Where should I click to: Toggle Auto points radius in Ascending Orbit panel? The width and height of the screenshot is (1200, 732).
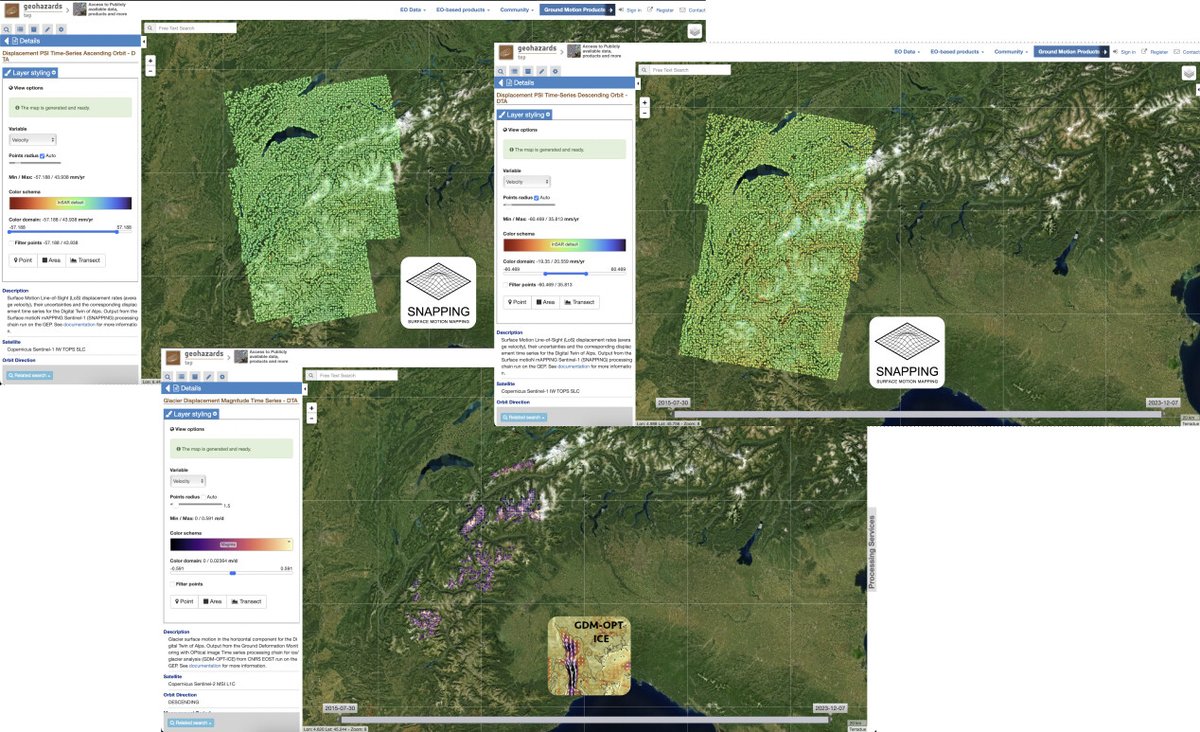pos(42,155)
